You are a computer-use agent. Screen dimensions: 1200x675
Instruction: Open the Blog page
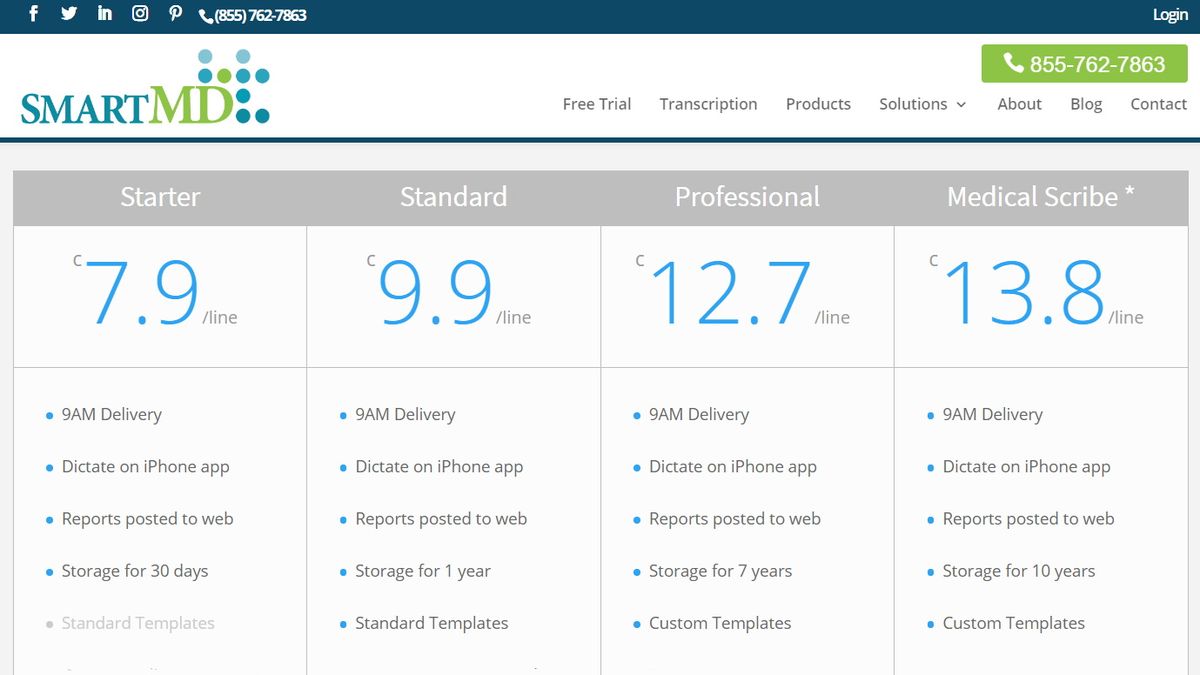coord(1086,104)
